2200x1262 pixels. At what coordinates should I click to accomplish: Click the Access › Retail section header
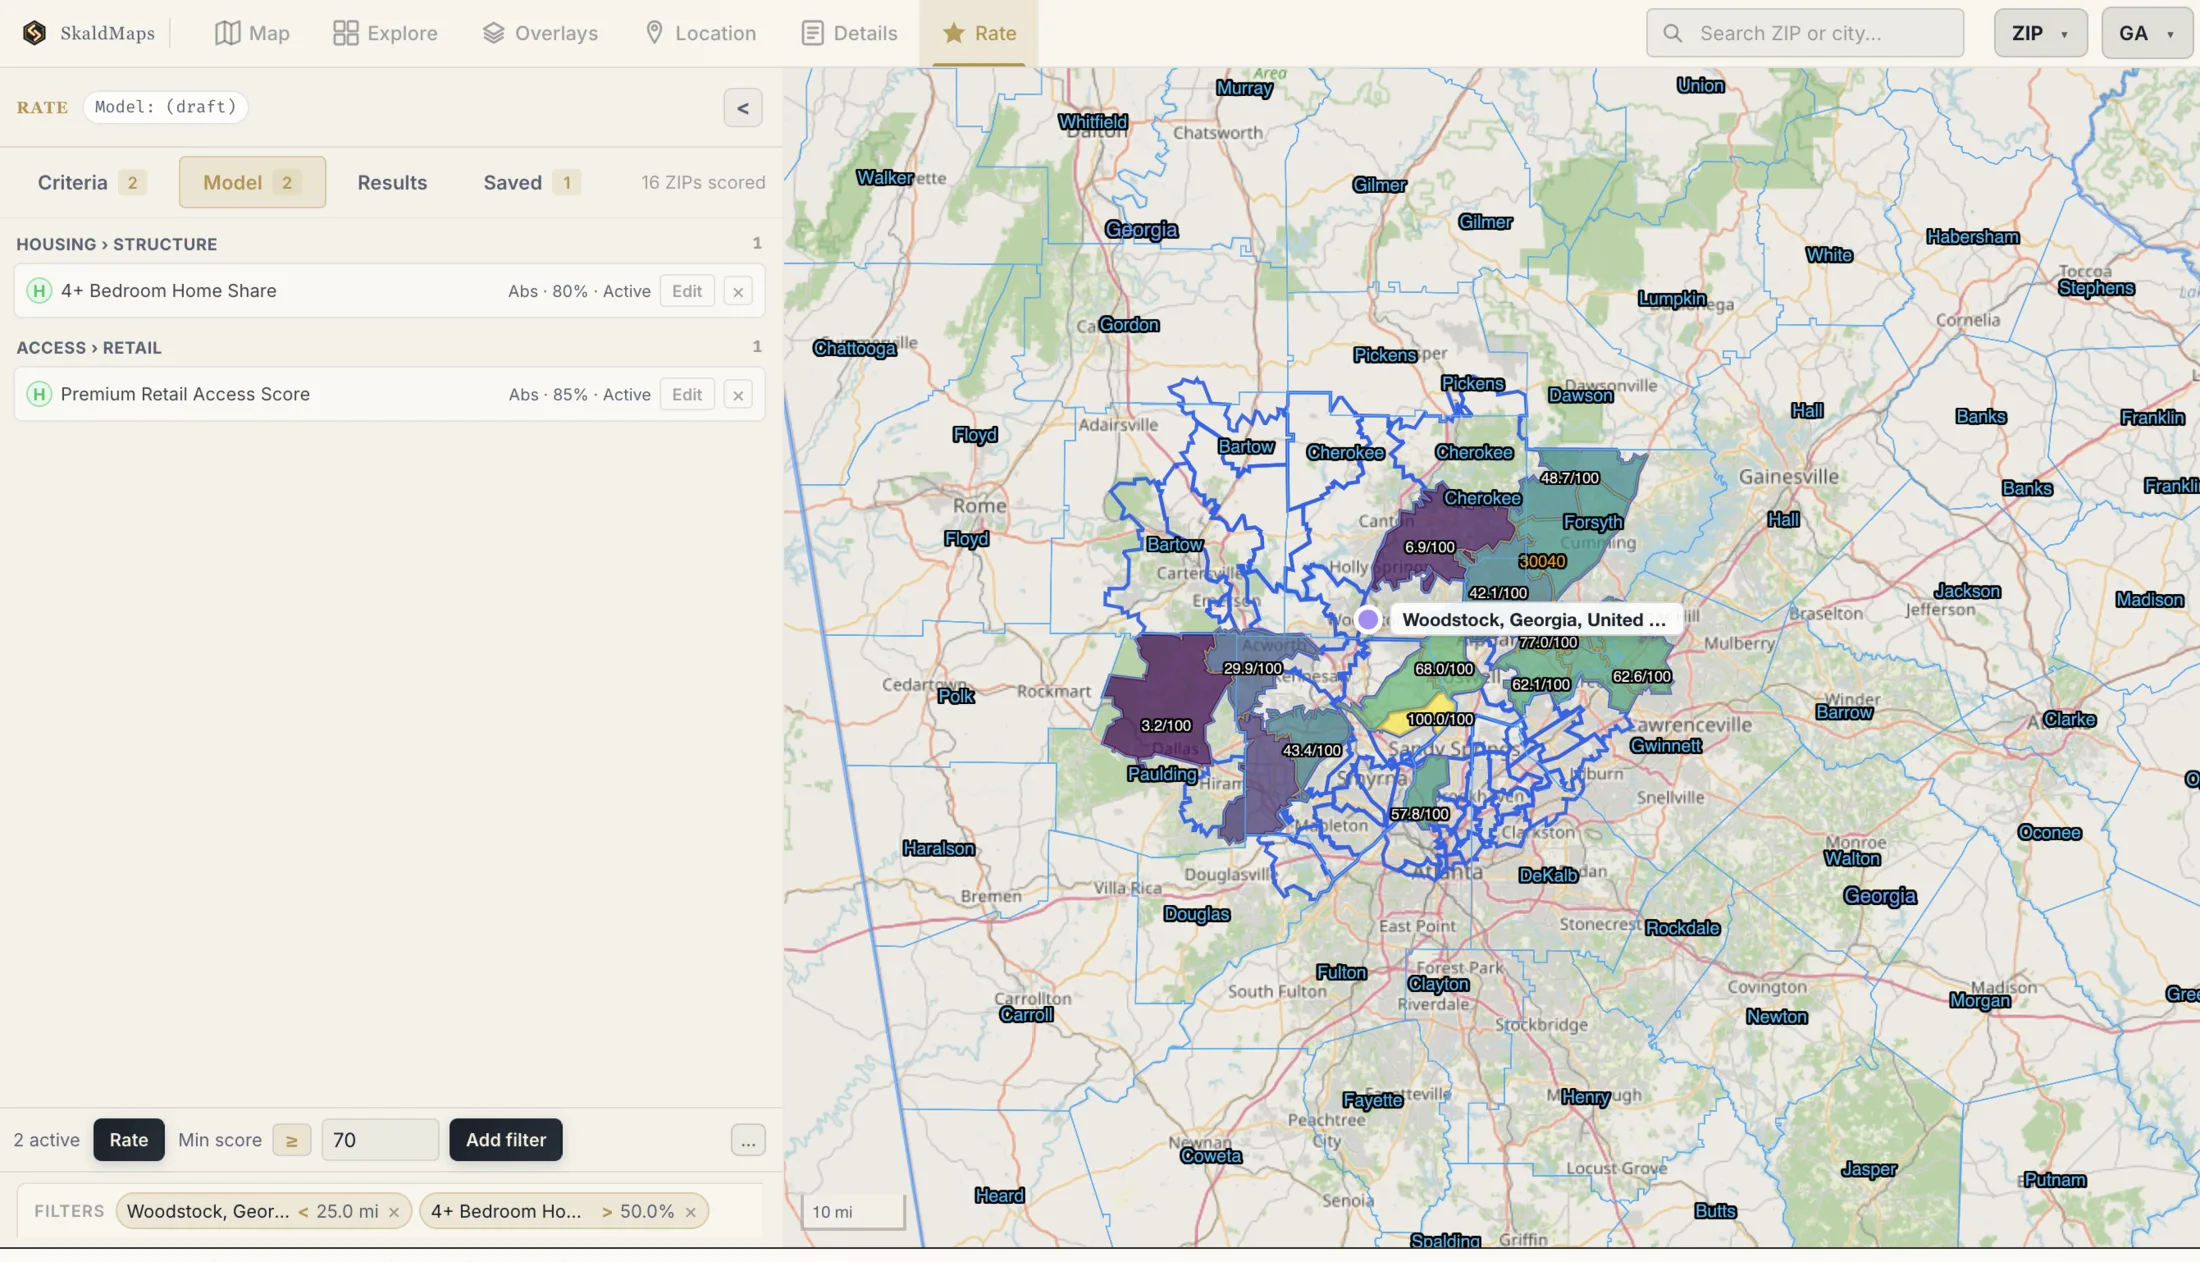pyautogui.click(x=88, y=348)
